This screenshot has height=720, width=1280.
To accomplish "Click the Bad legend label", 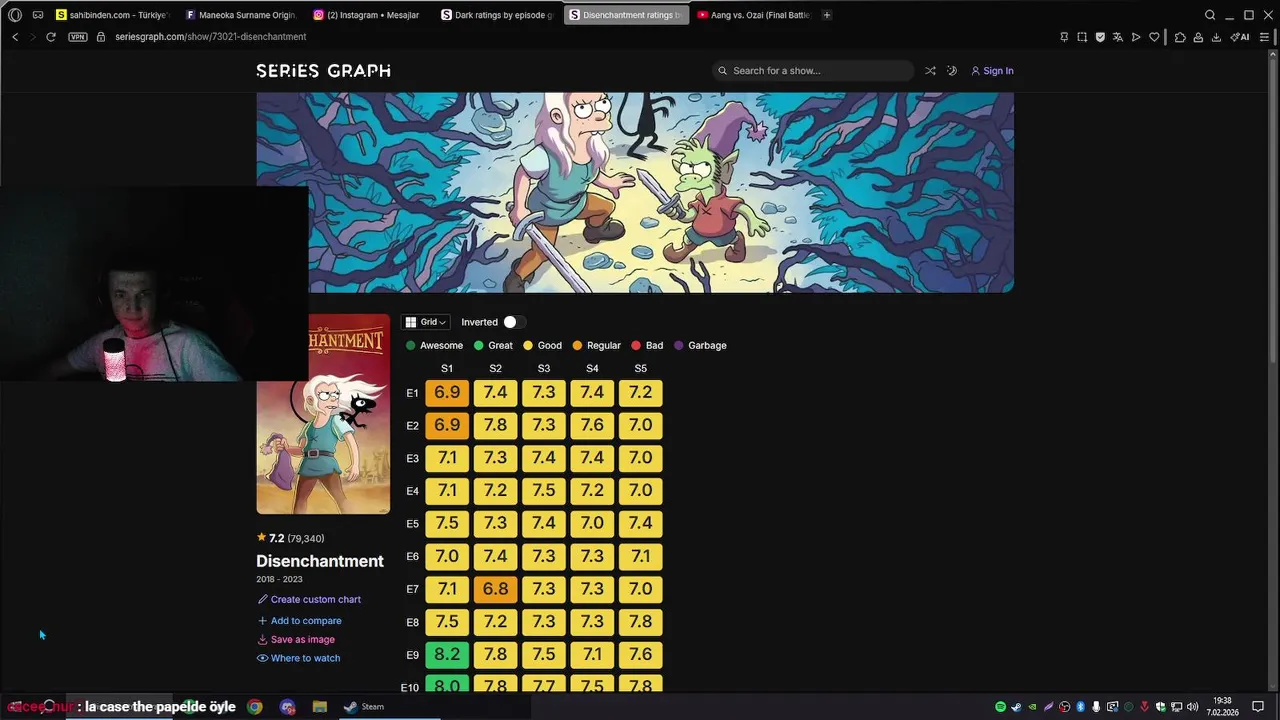I will (x=654, y=346).
